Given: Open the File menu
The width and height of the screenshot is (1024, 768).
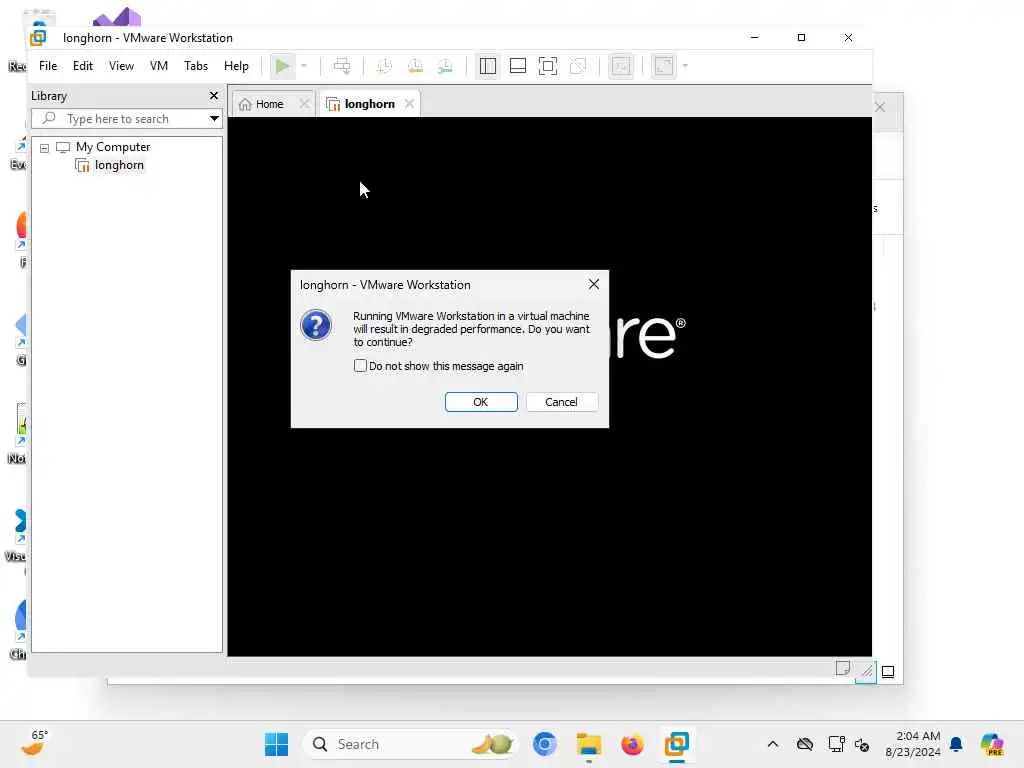Looking at the screenshot, I should (48, 66).
